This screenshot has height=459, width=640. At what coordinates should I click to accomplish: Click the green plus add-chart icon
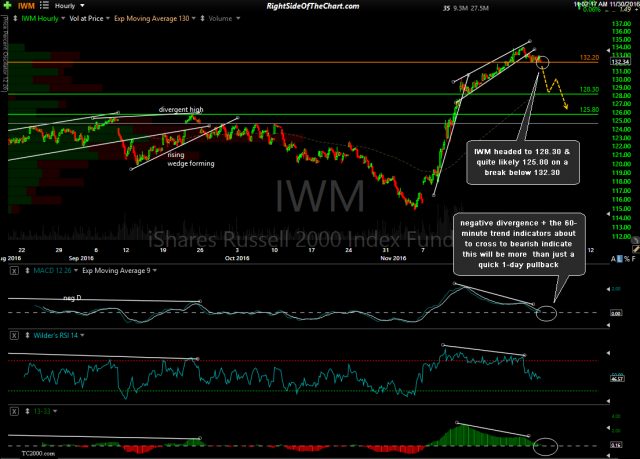coord(7,6)
